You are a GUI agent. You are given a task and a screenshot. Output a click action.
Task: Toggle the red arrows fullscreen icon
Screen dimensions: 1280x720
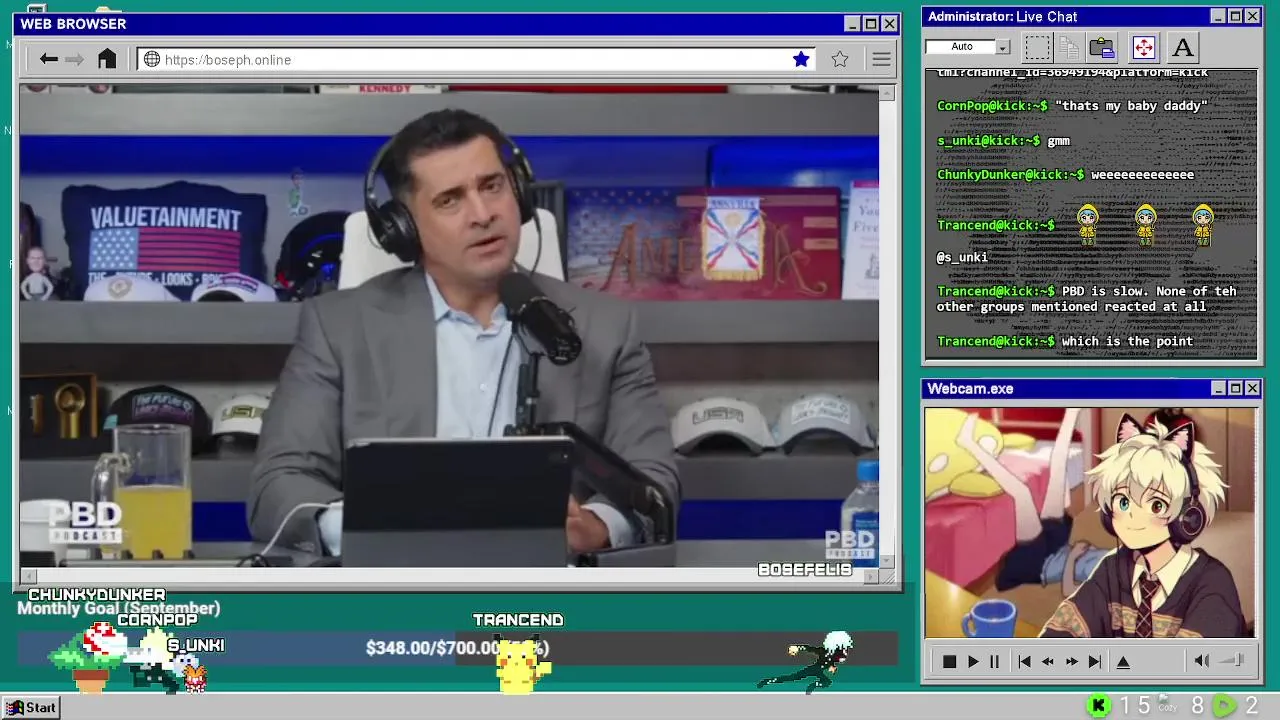coord(1143,47)
